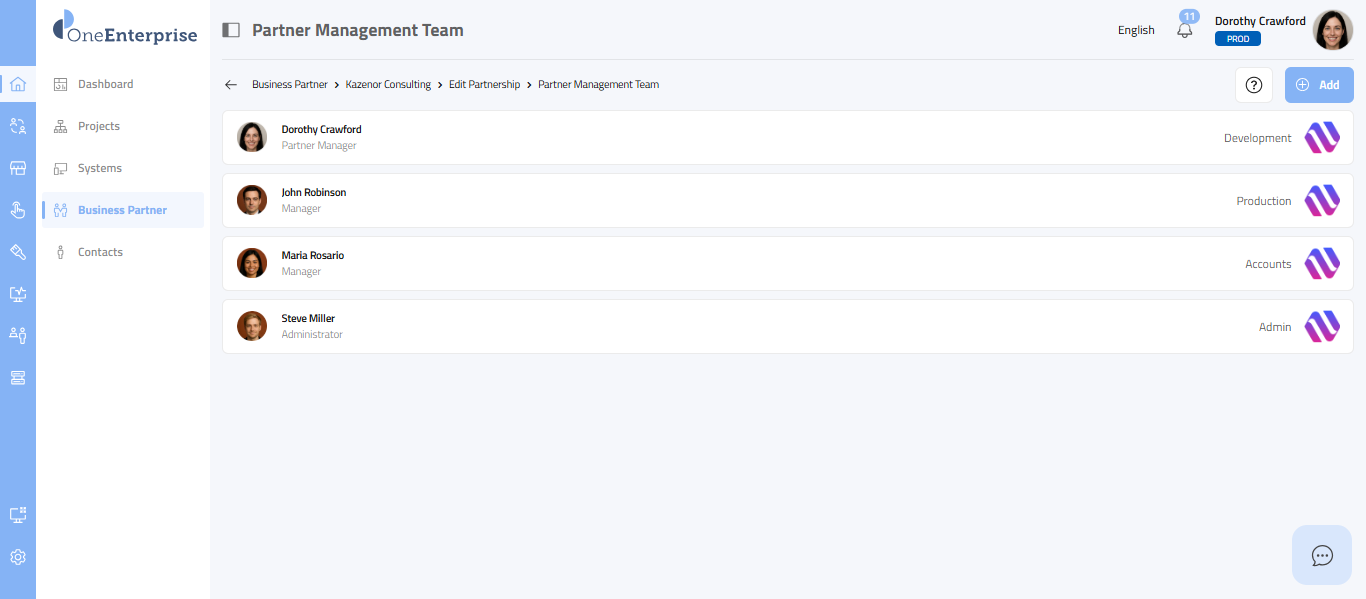Click Steve Miller's avatar thumbnail
Viewport: 1366px width, 599px height.
pyautogui.click(x=252, y=326)
